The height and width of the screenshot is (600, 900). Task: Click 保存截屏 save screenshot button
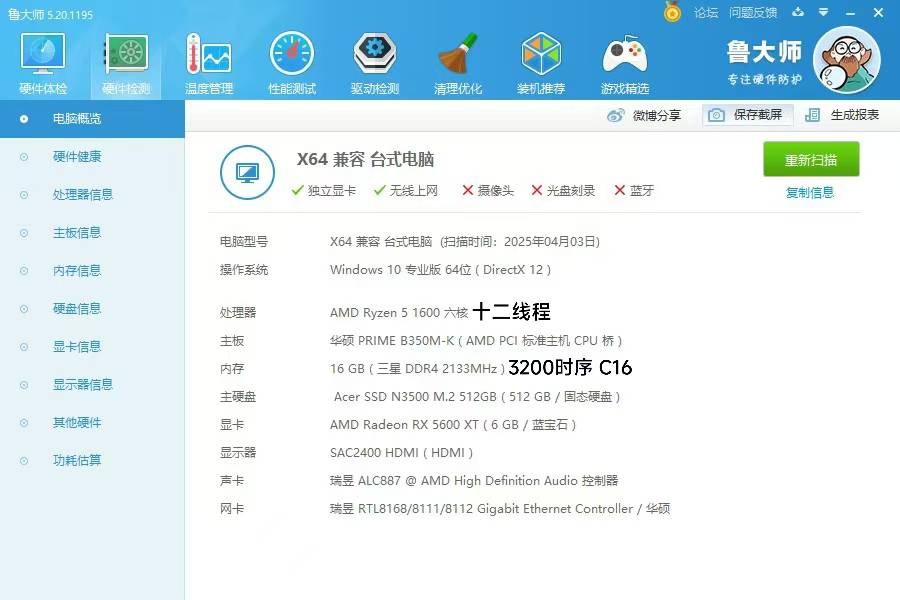pyautogui.click(x=747, y=115)
